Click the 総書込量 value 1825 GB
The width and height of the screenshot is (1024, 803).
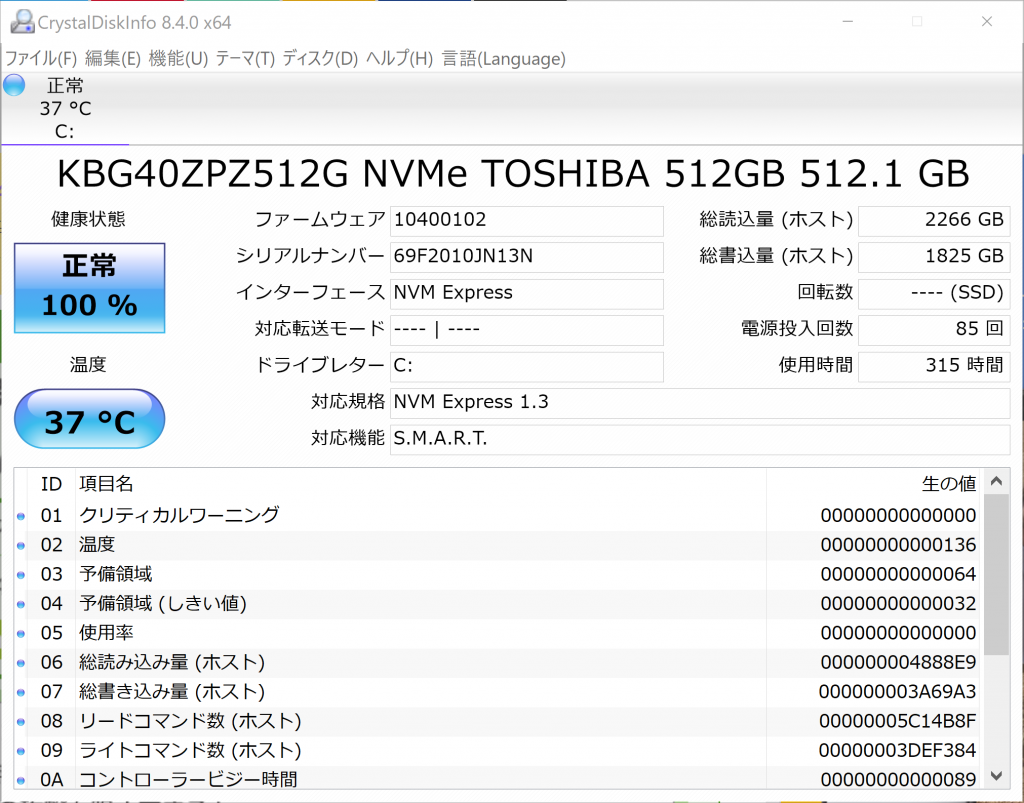934,257
